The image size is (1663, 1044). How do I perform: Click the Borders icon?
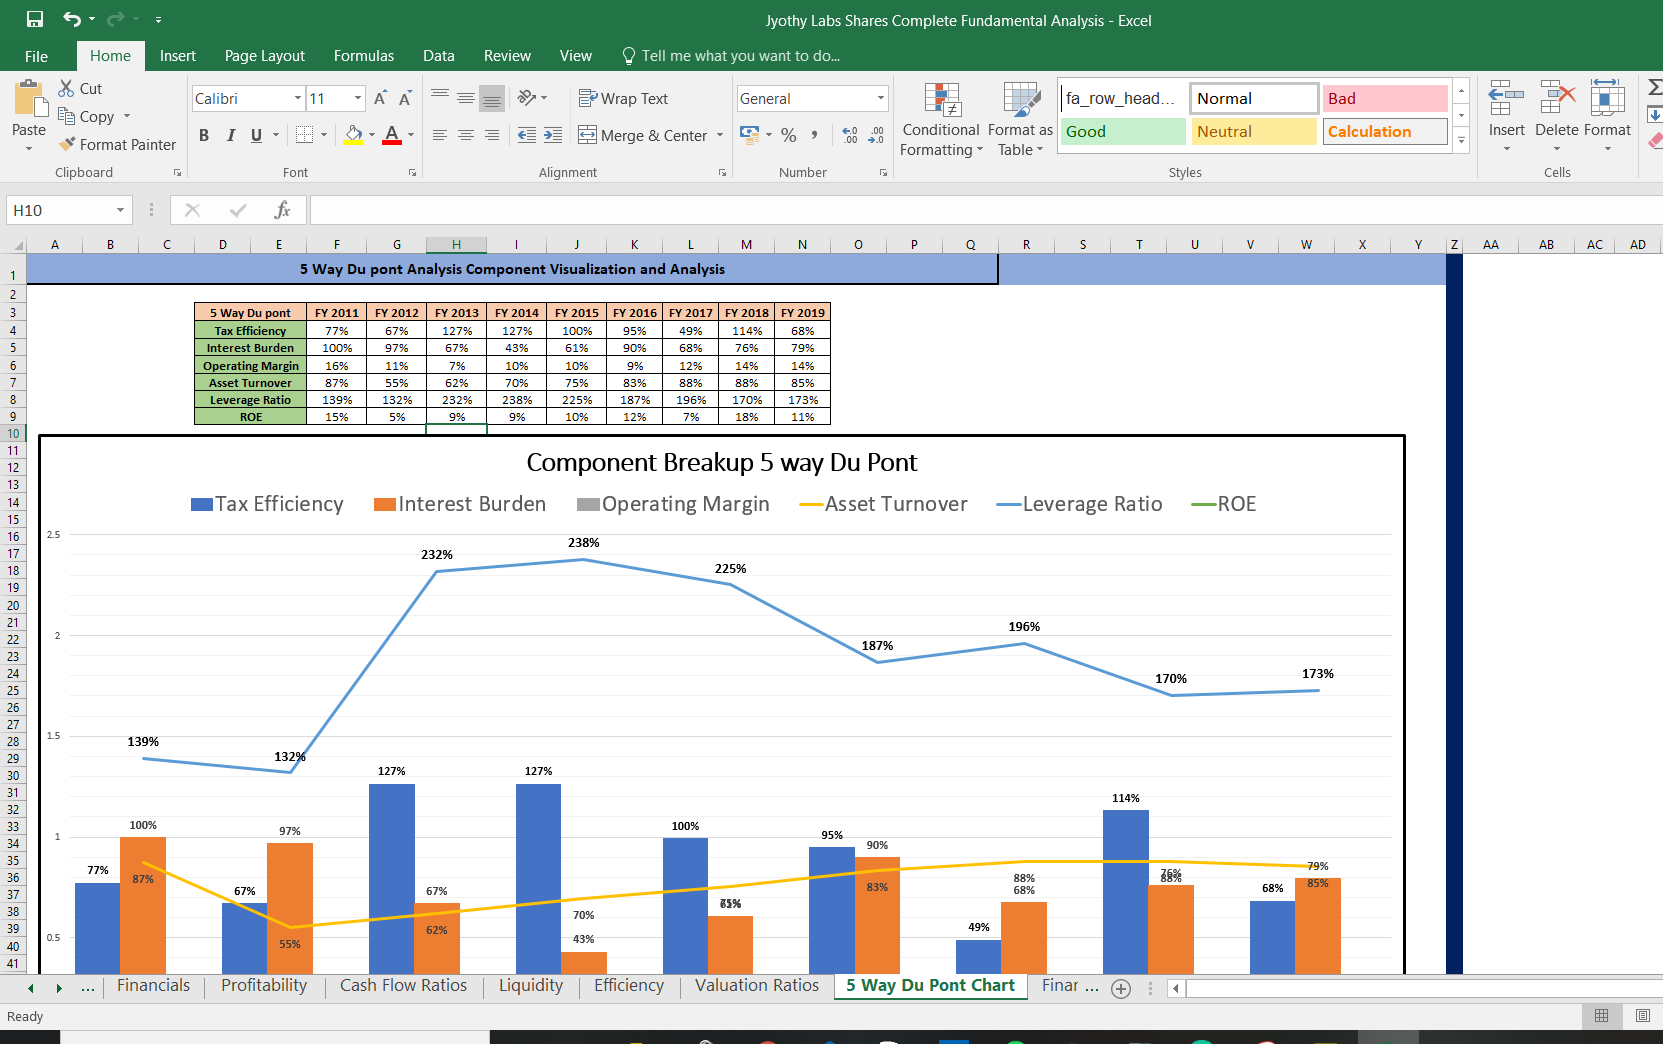tap(305, 135)
